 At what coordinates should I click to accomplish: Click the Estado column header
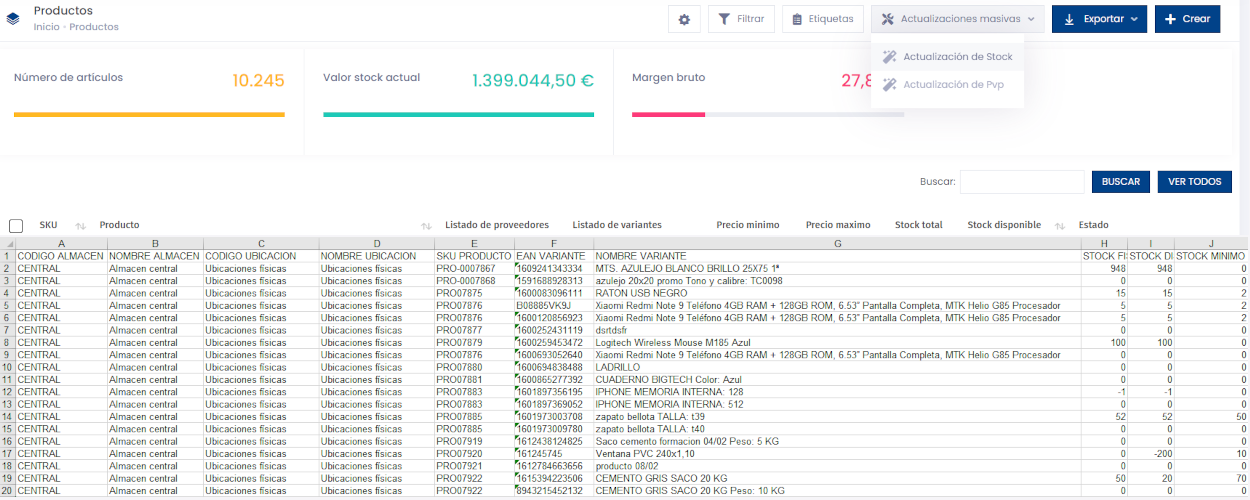(x=1093, y=225)
